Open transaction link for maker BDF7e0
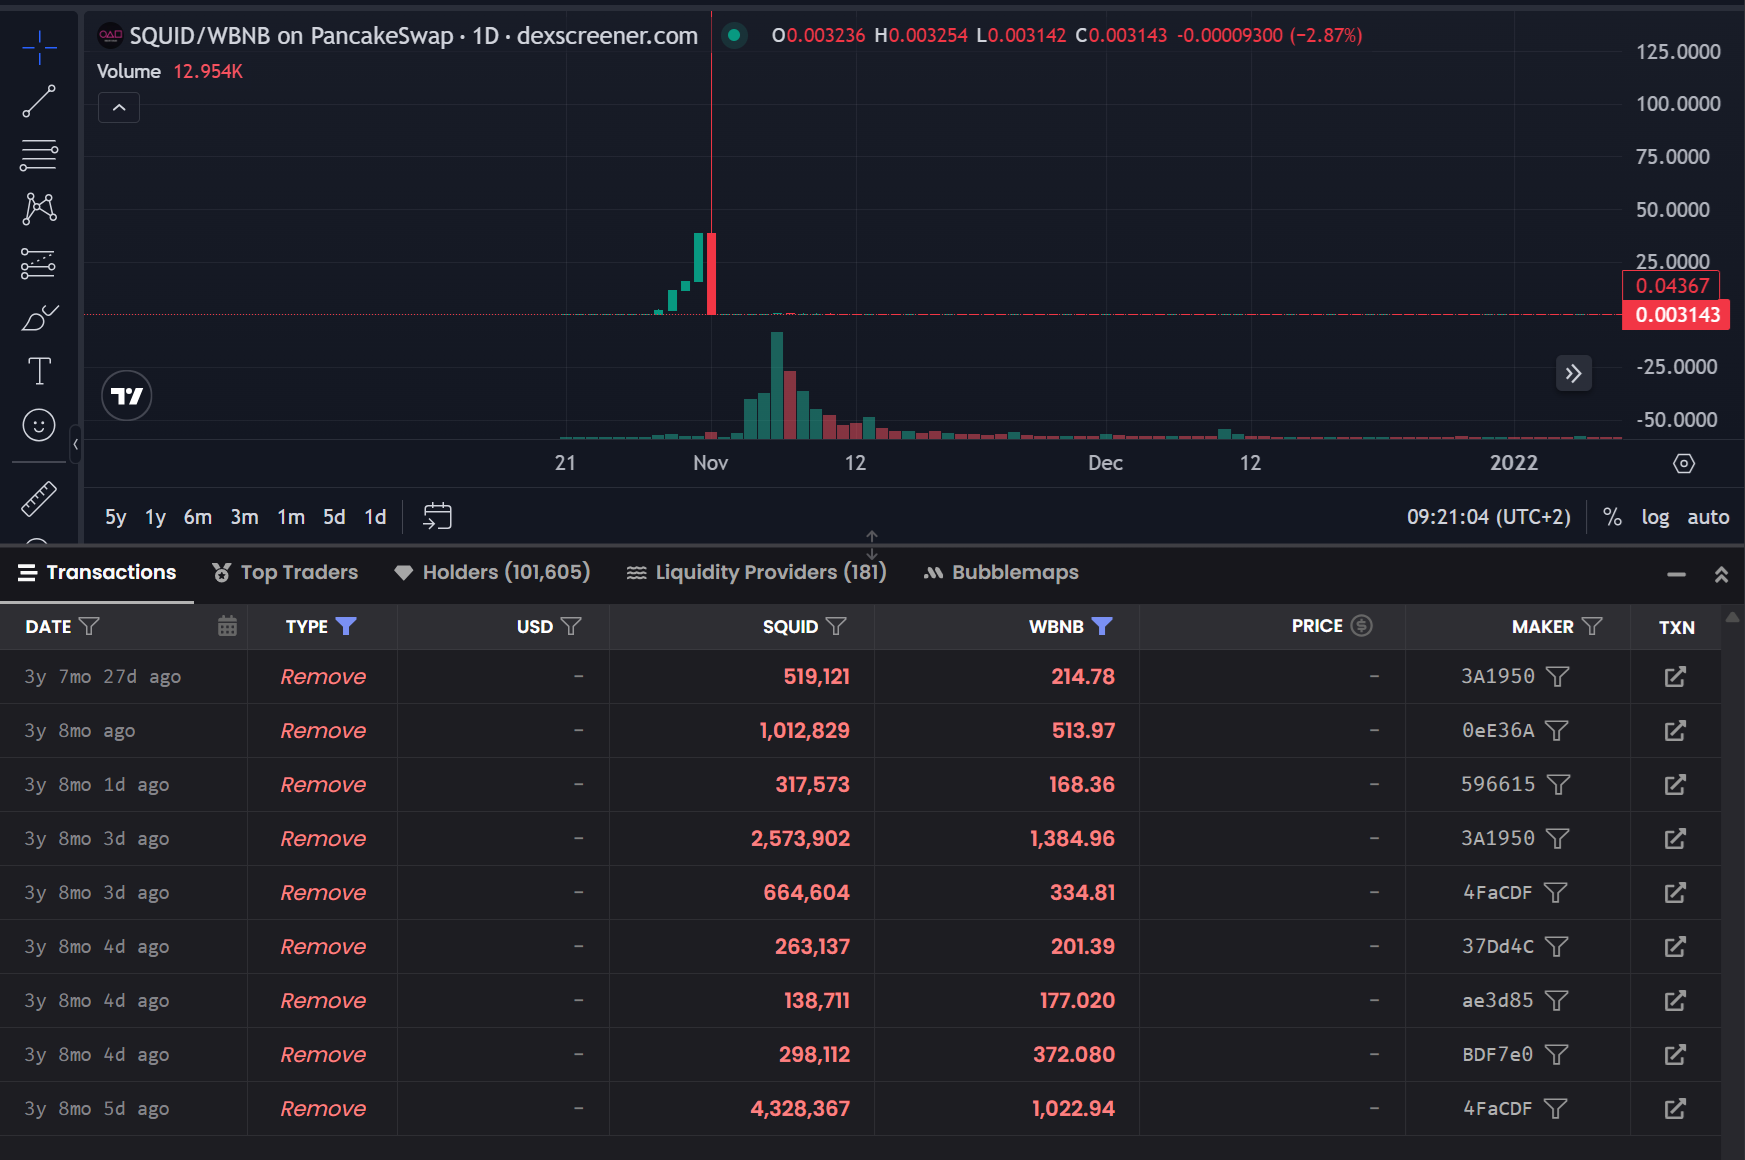This screenshot has height=1160, width=1745. (1675, 1054)
